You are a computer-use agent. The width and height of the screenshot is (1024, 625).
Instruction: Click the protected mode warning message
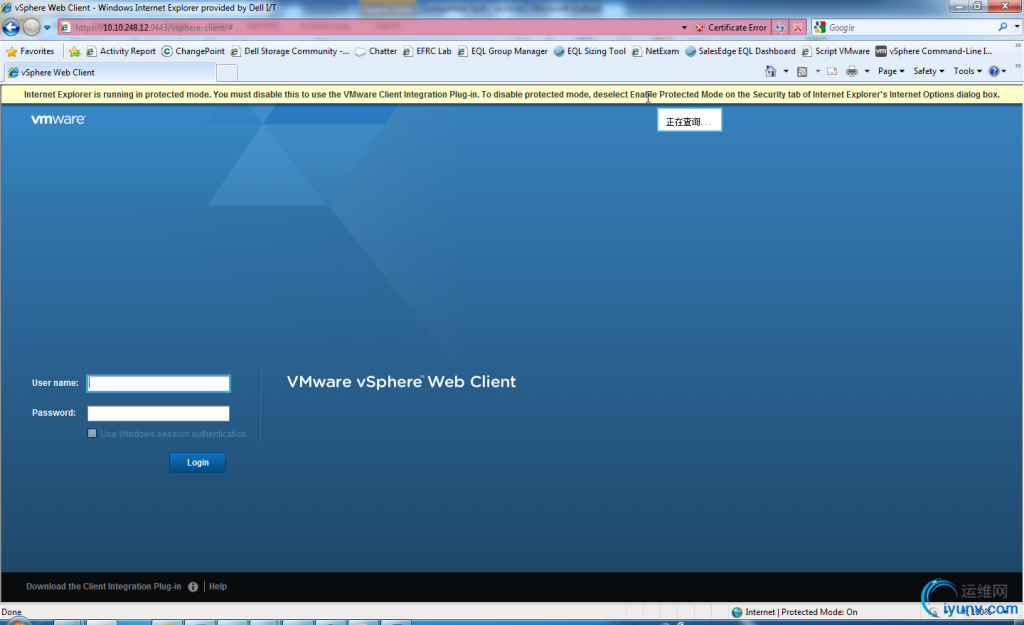click(x=511, y=95)
